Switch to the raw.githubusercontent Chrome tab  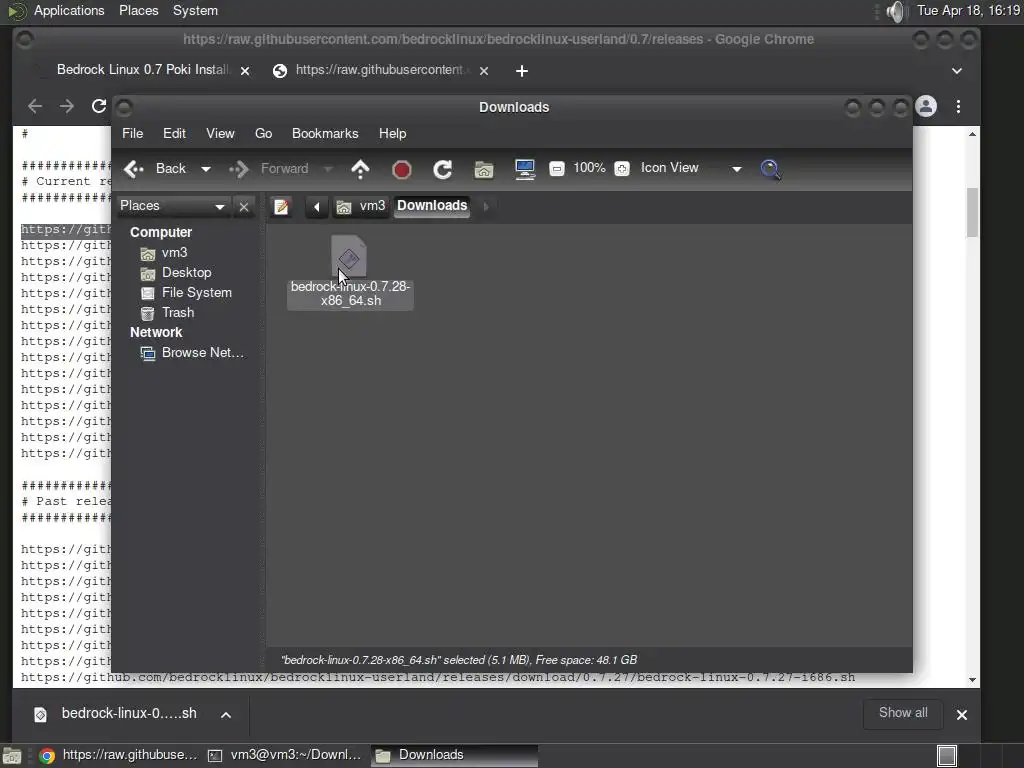pos(379,71)
